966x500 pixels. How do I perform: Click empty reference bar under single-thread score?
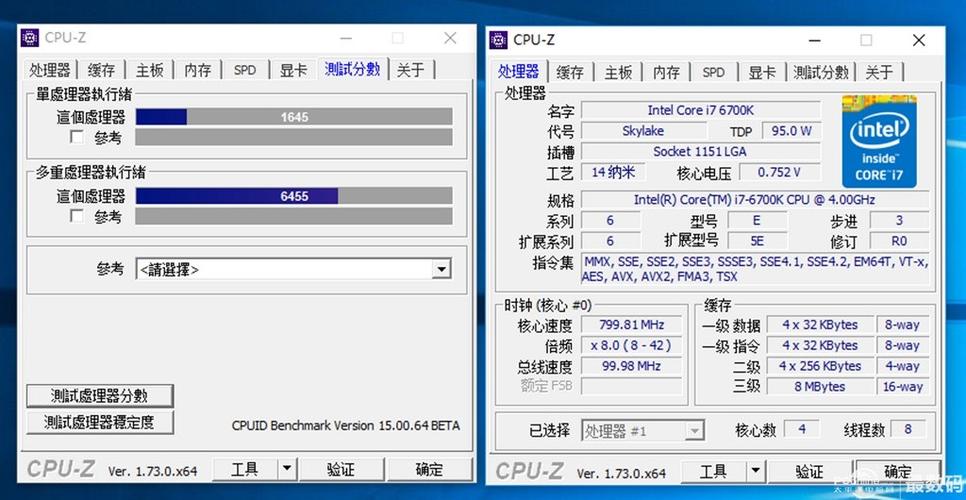[294, 137]
